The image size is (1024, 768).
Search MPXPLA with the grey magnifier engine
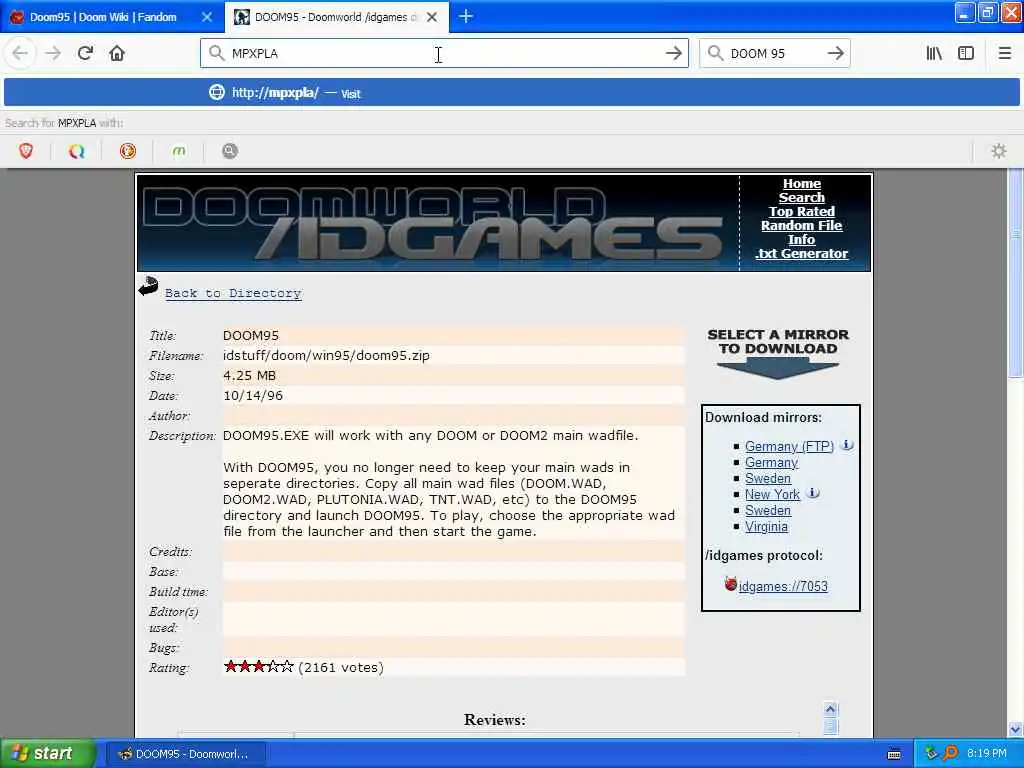coord(229,151)
